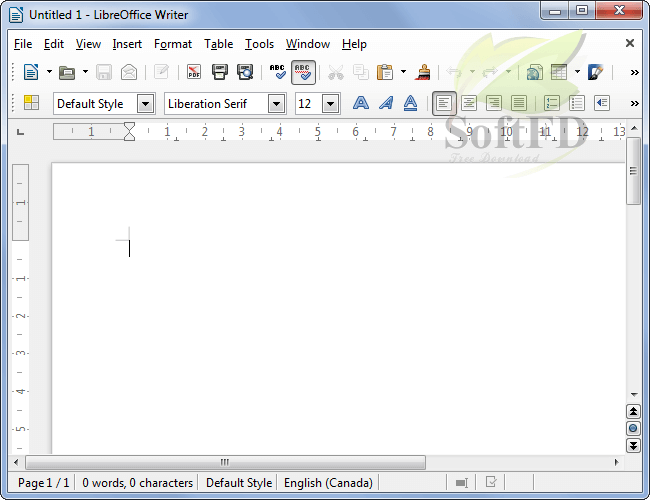
Task: Expand New document dropdown arrow
Action: pos(49,72)
